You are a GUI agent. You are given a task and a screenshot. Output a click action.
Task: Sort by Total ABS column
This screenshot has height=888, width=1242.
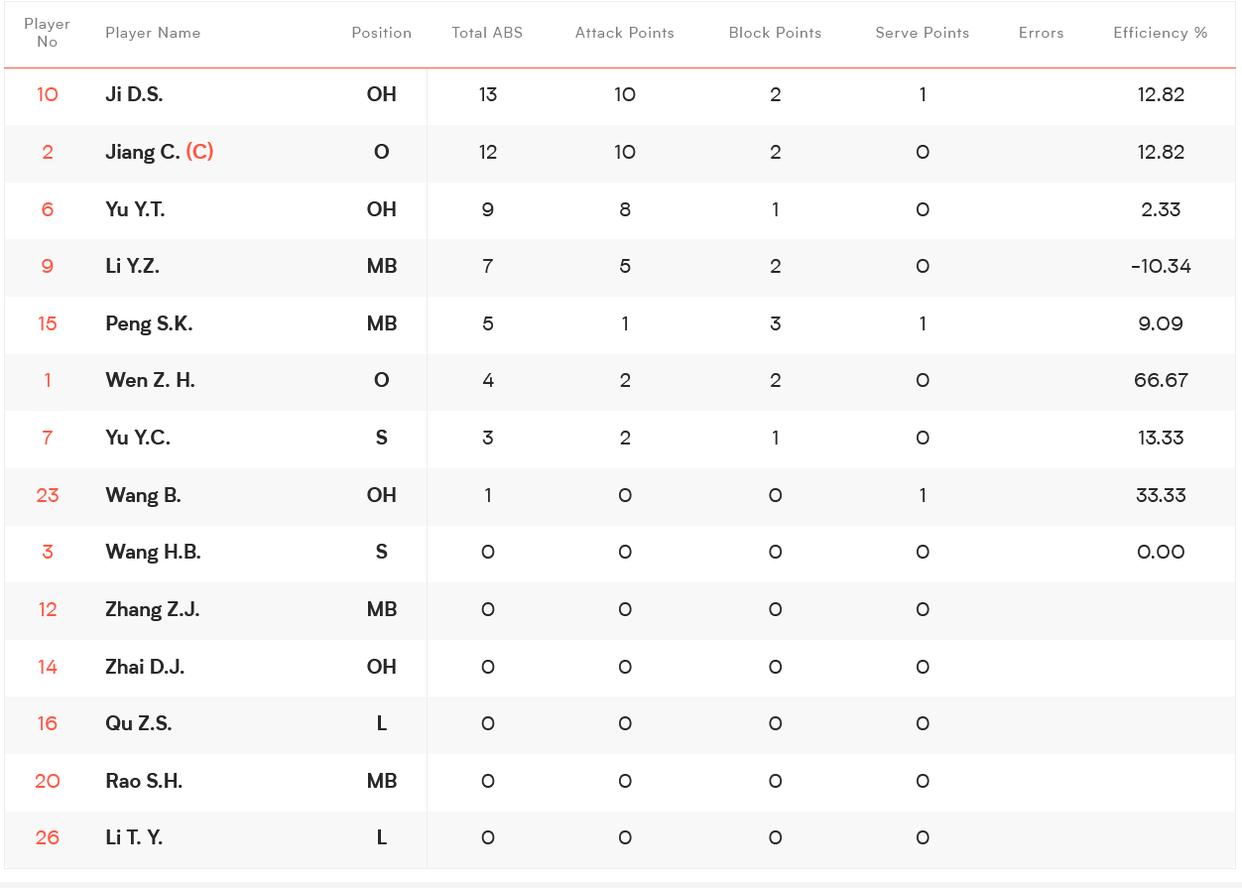487,33
